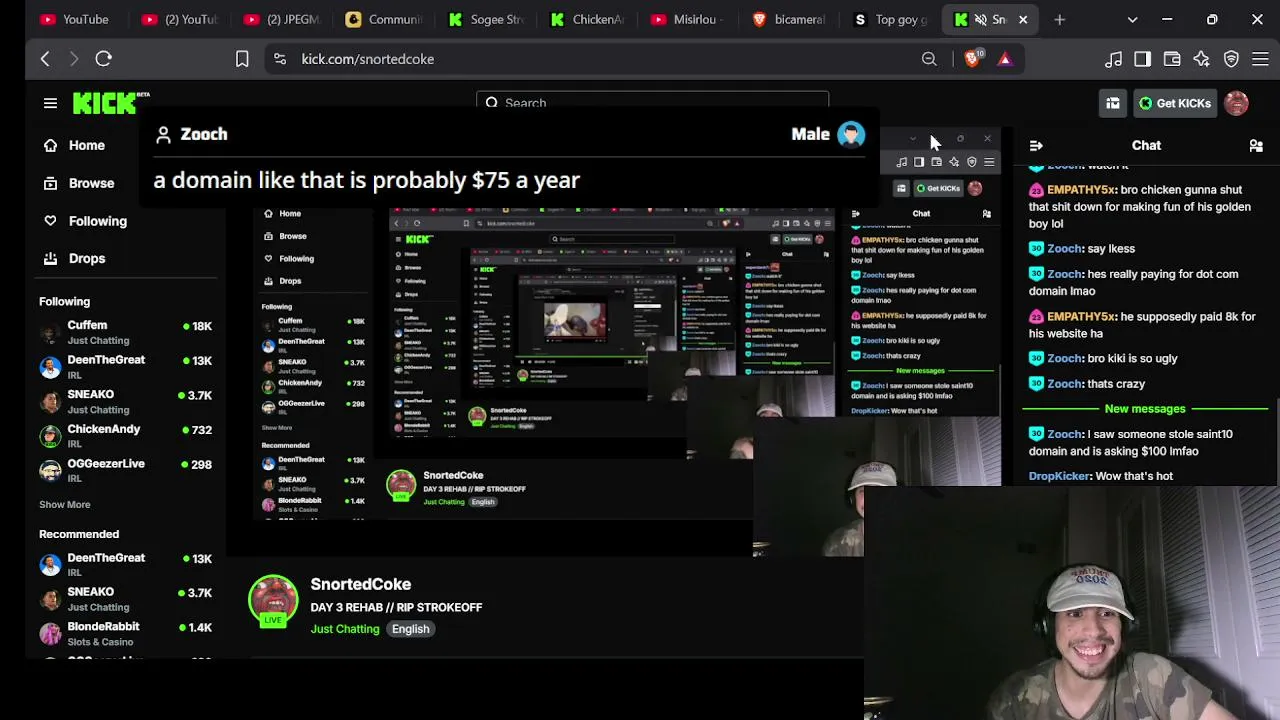Switch to the Sogee Stream Kick tab
This screenshot has width=1280, height=720.
coord(485,19)
